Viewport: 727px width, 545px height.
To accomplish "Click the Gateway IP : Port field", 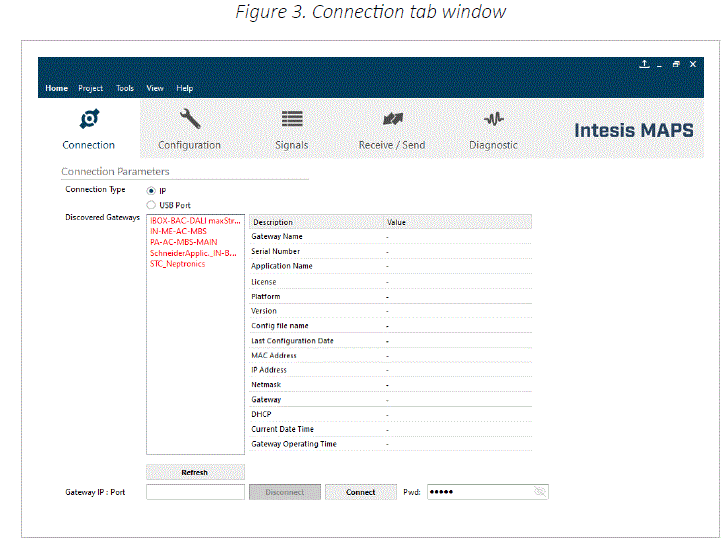I will coord(195,492).
